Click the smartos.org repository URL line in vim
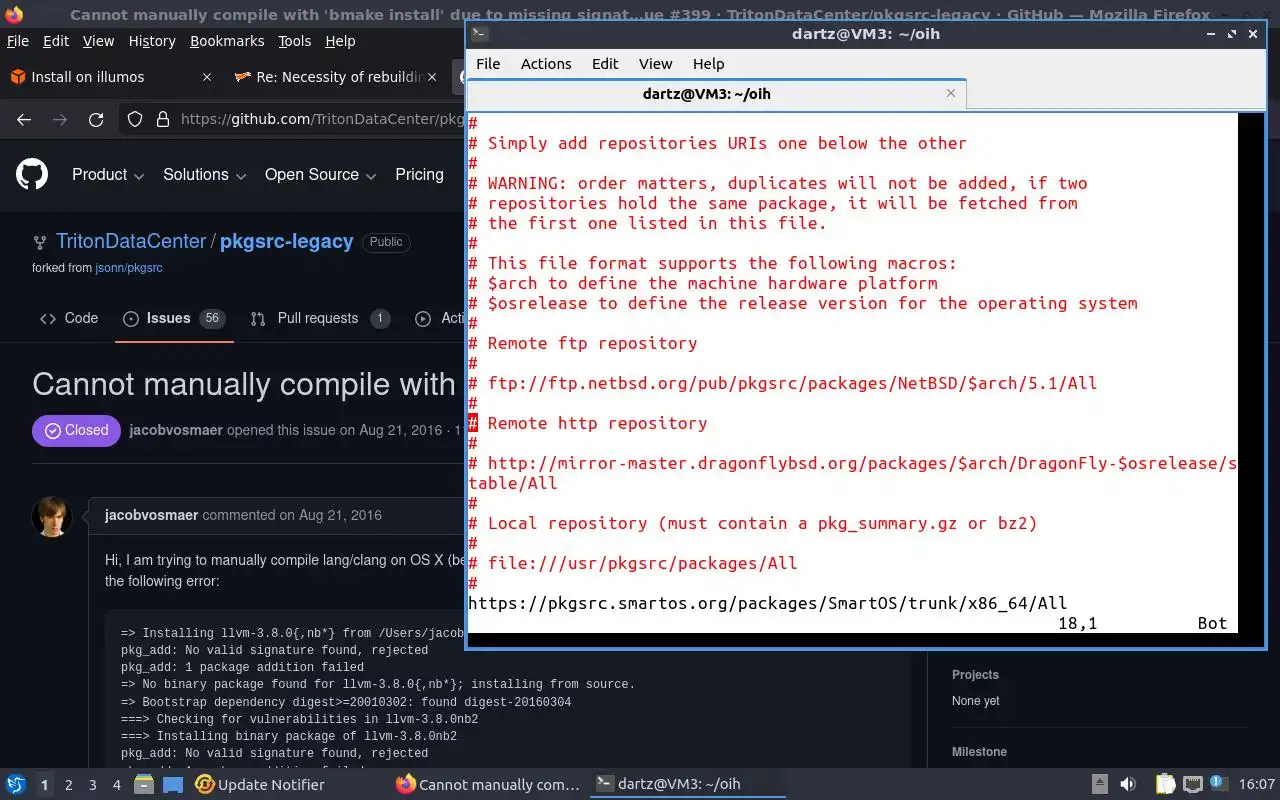1280x800 pixels. pos(767,603)
